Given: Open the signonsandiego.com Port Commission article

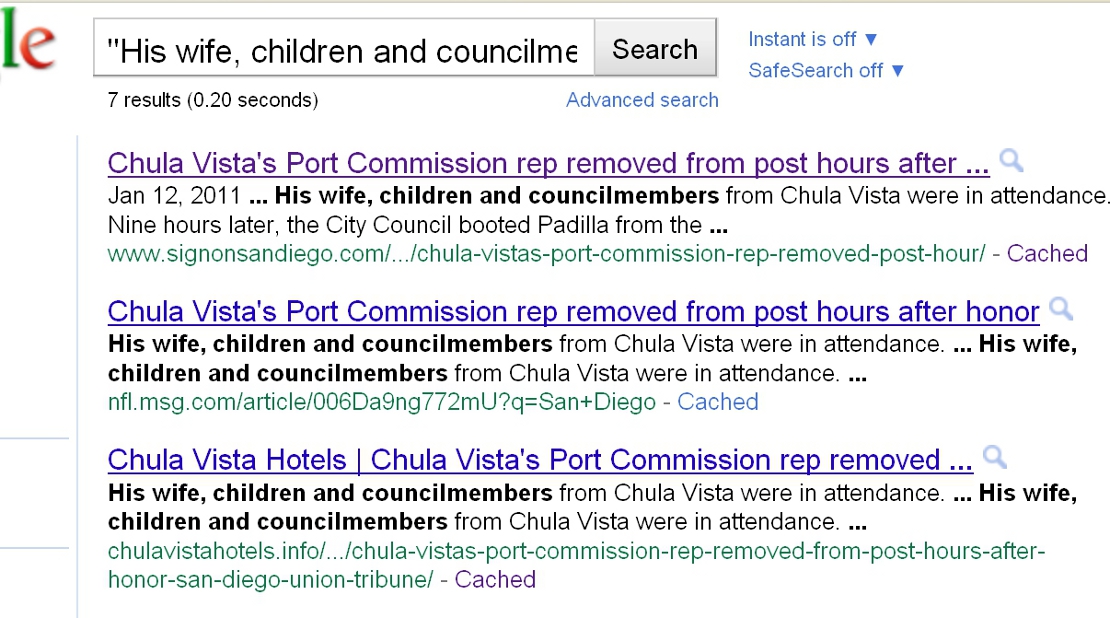Looking at the screenshot, I should [x=547, y=162].
